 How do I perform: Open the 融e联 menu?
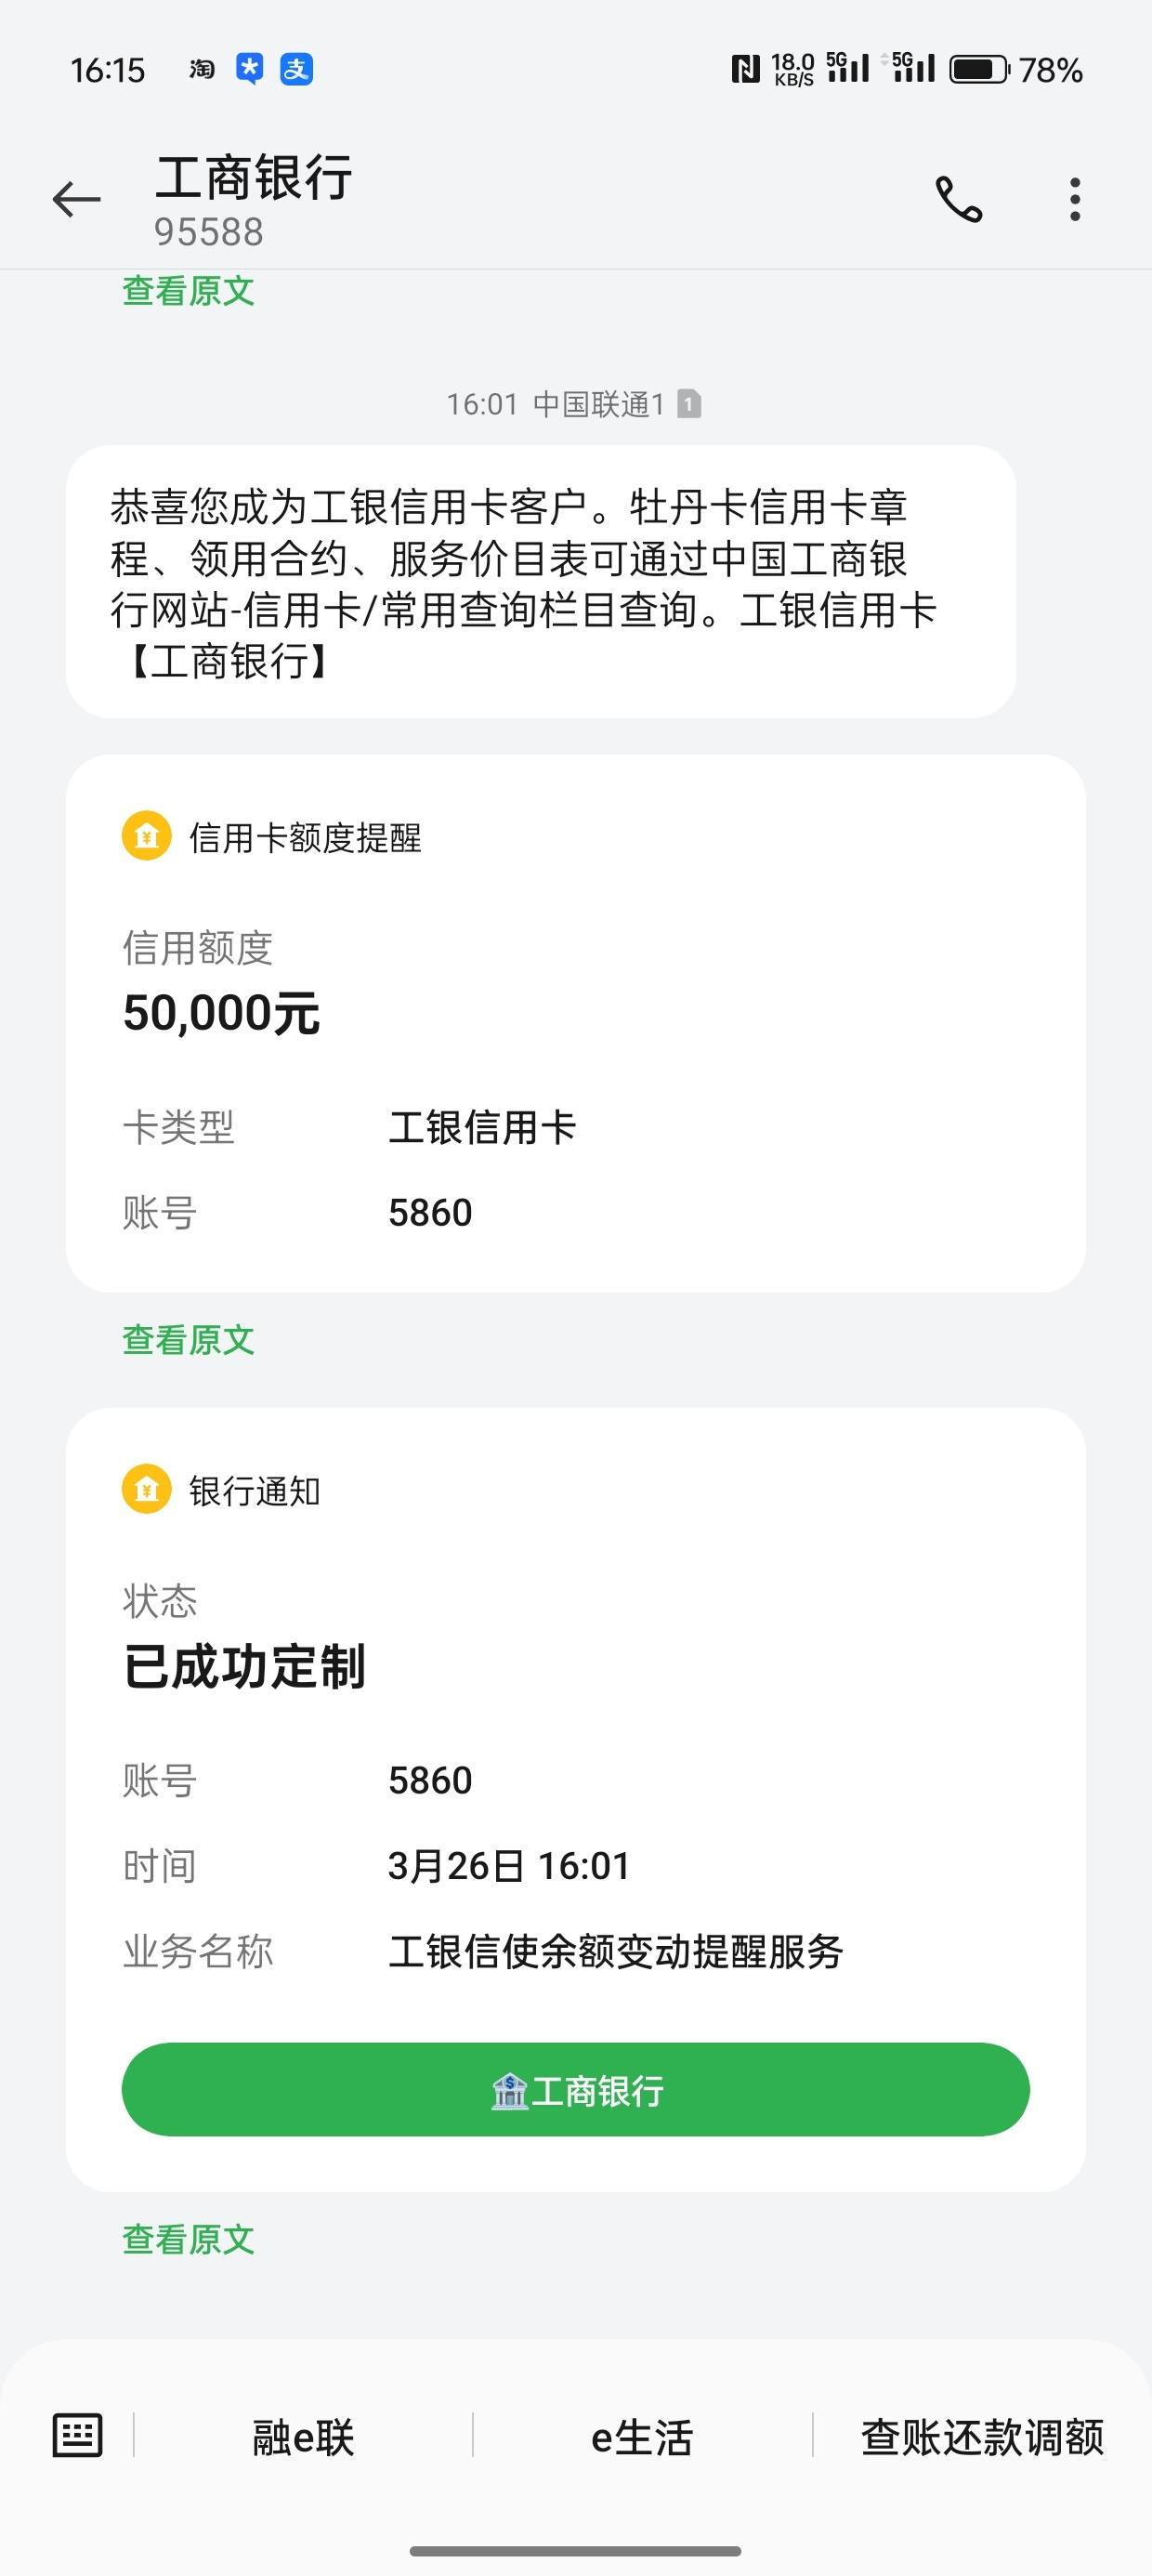[x=303, y=2437]
